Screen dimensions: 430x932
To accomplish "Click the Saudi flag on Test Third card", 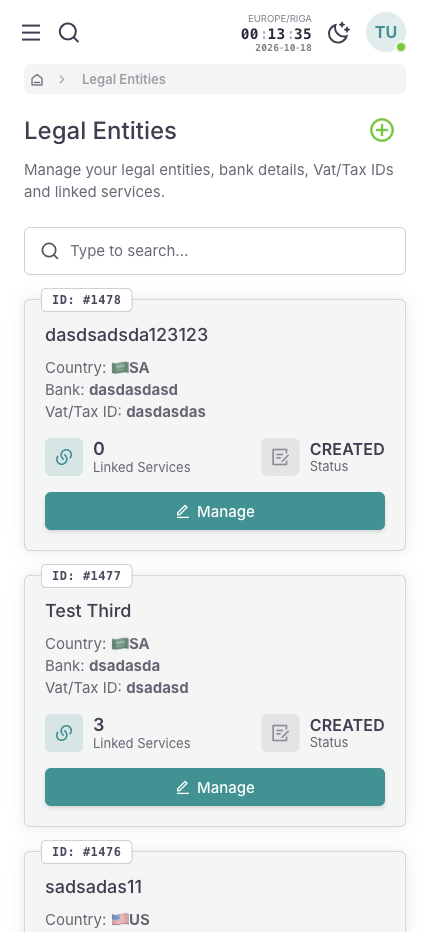I will 120,644.
